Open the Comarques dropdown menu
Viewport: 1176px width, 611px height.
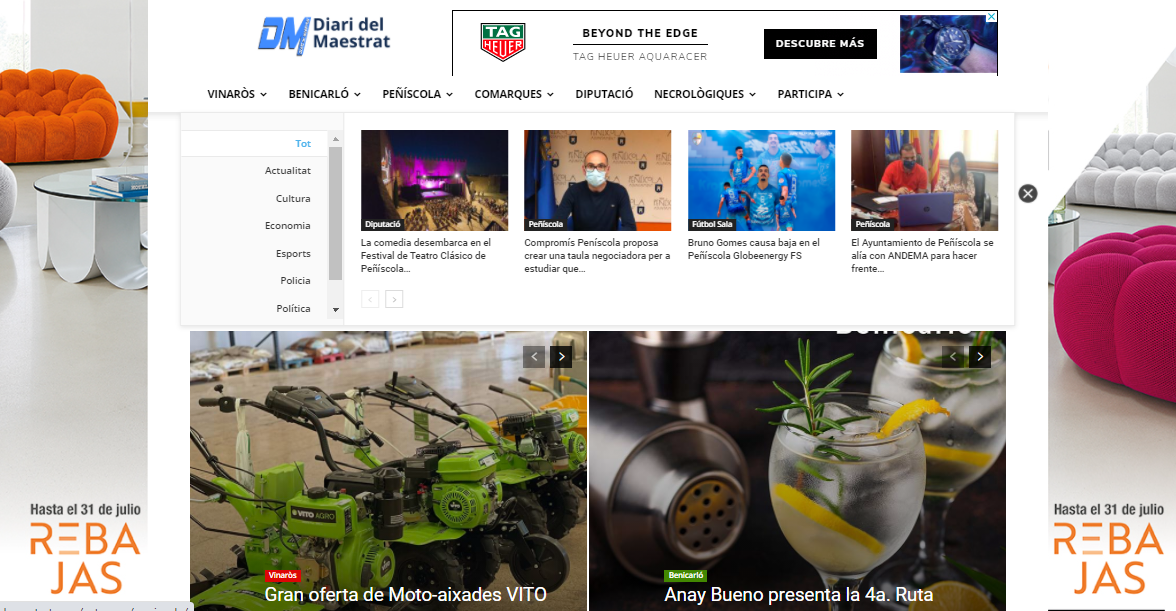tap(514, 94)
